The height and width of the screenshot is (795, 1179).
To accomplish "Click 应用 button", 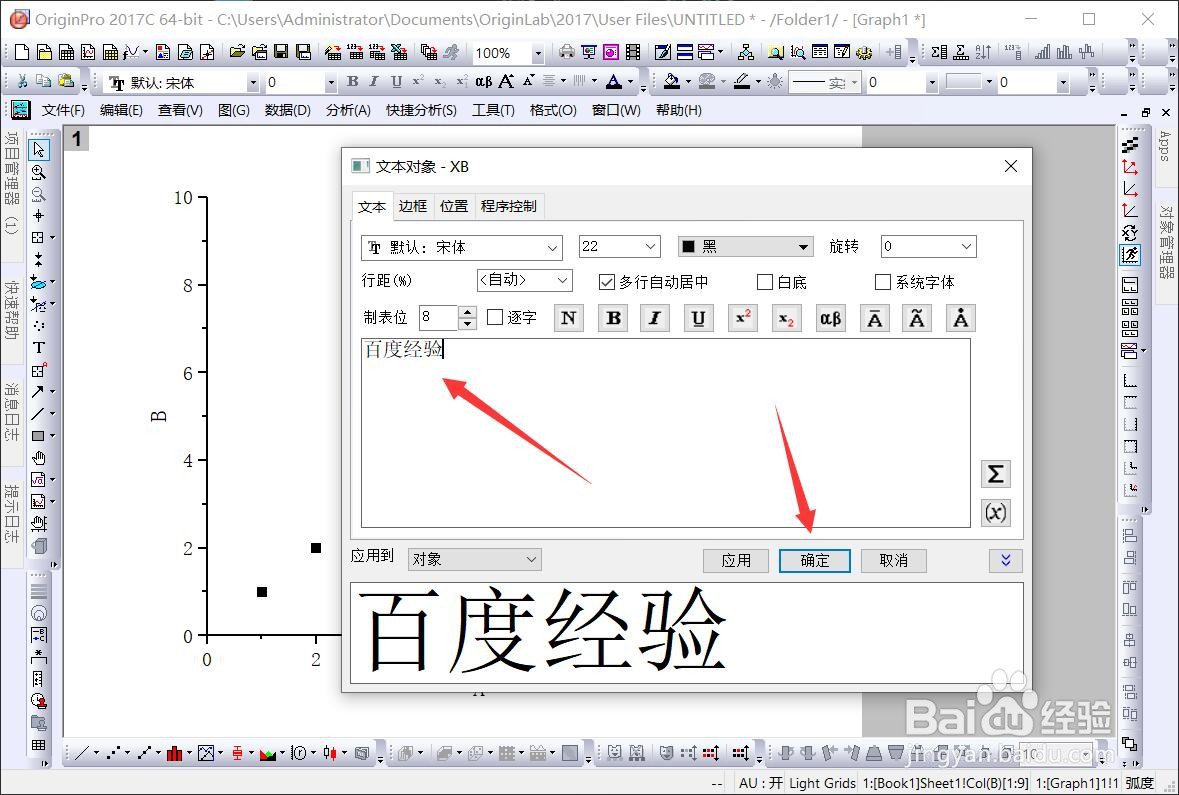I will click(736, 560).
